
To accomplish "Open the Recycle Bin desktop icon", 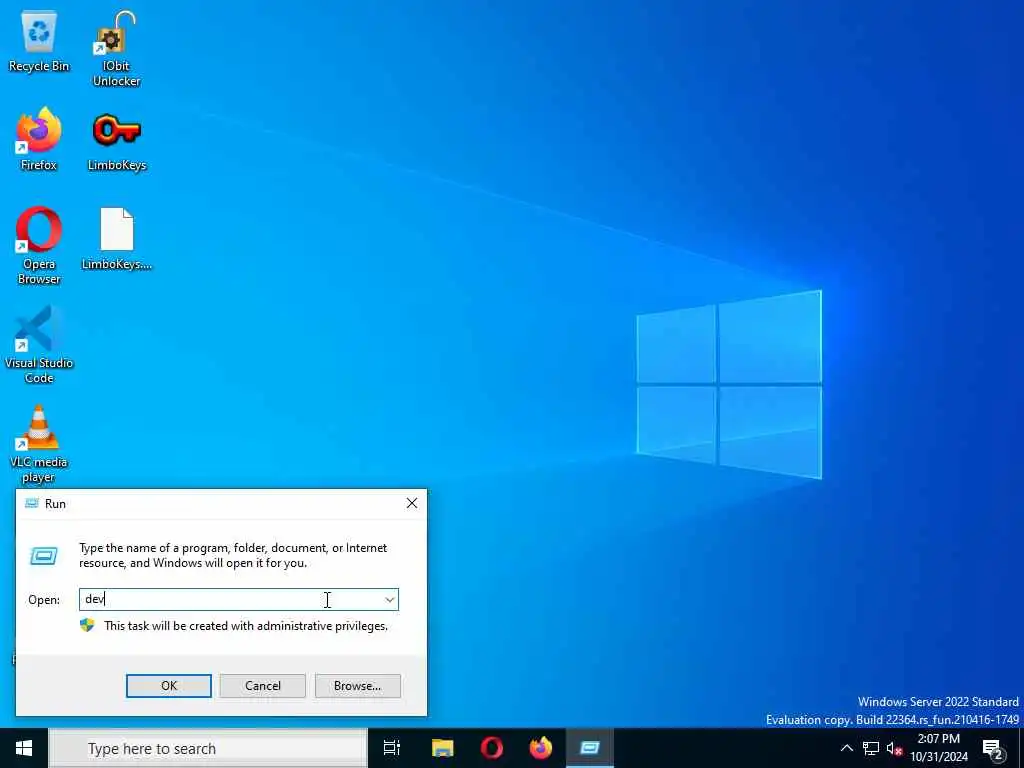I will (39, 40).
